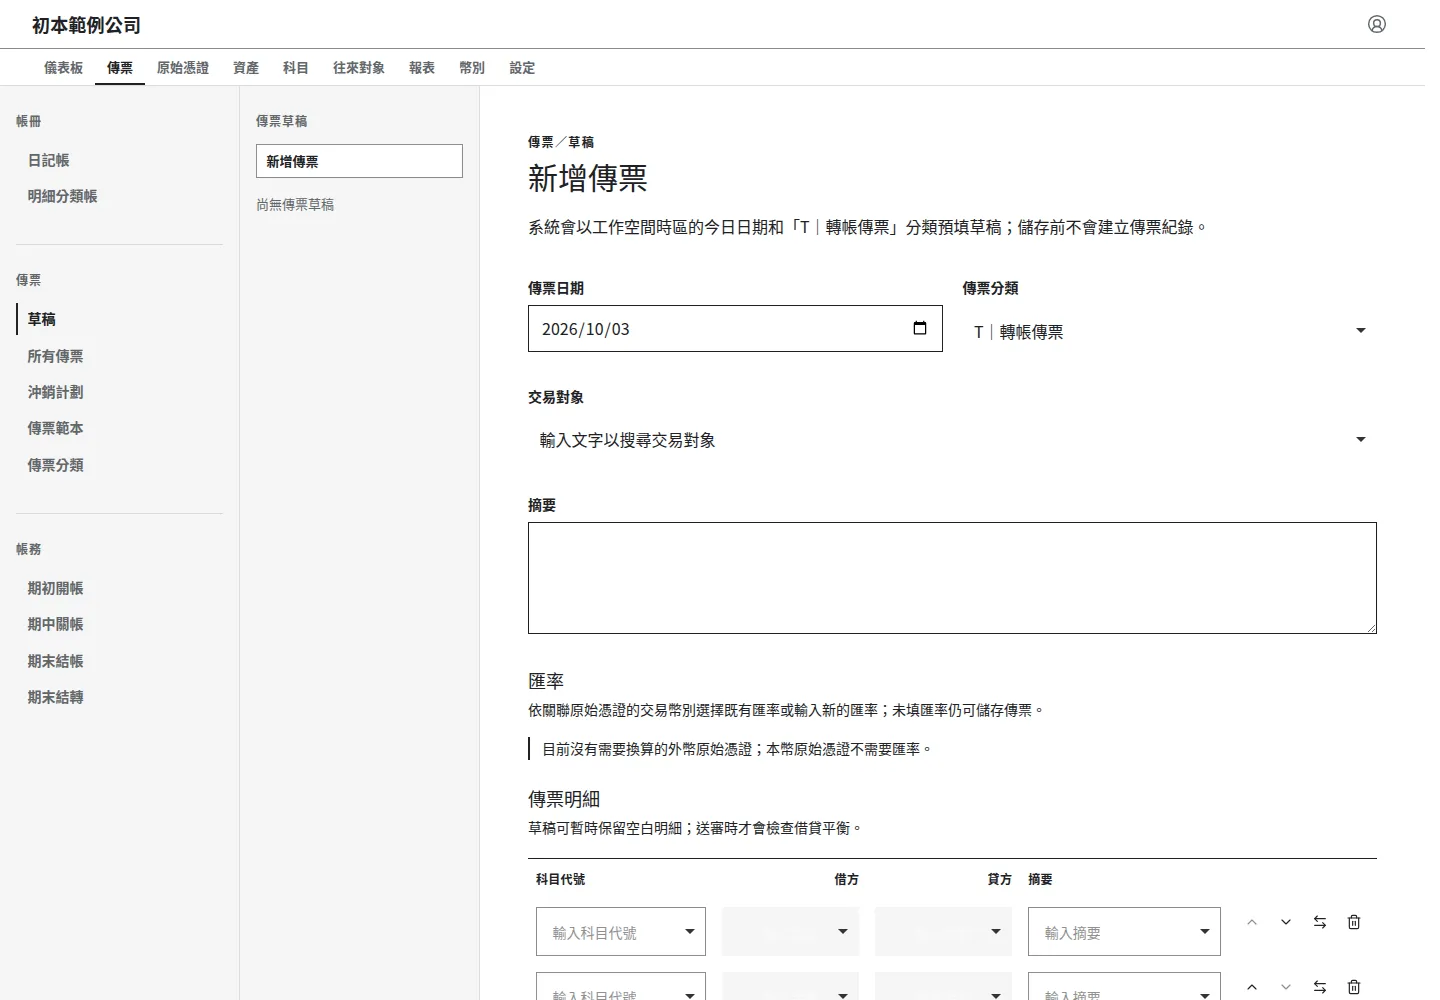Screen dimensions: 1440x1000
Task: Open the 借方 dropdown in first detail row
Action: (790, 932)
